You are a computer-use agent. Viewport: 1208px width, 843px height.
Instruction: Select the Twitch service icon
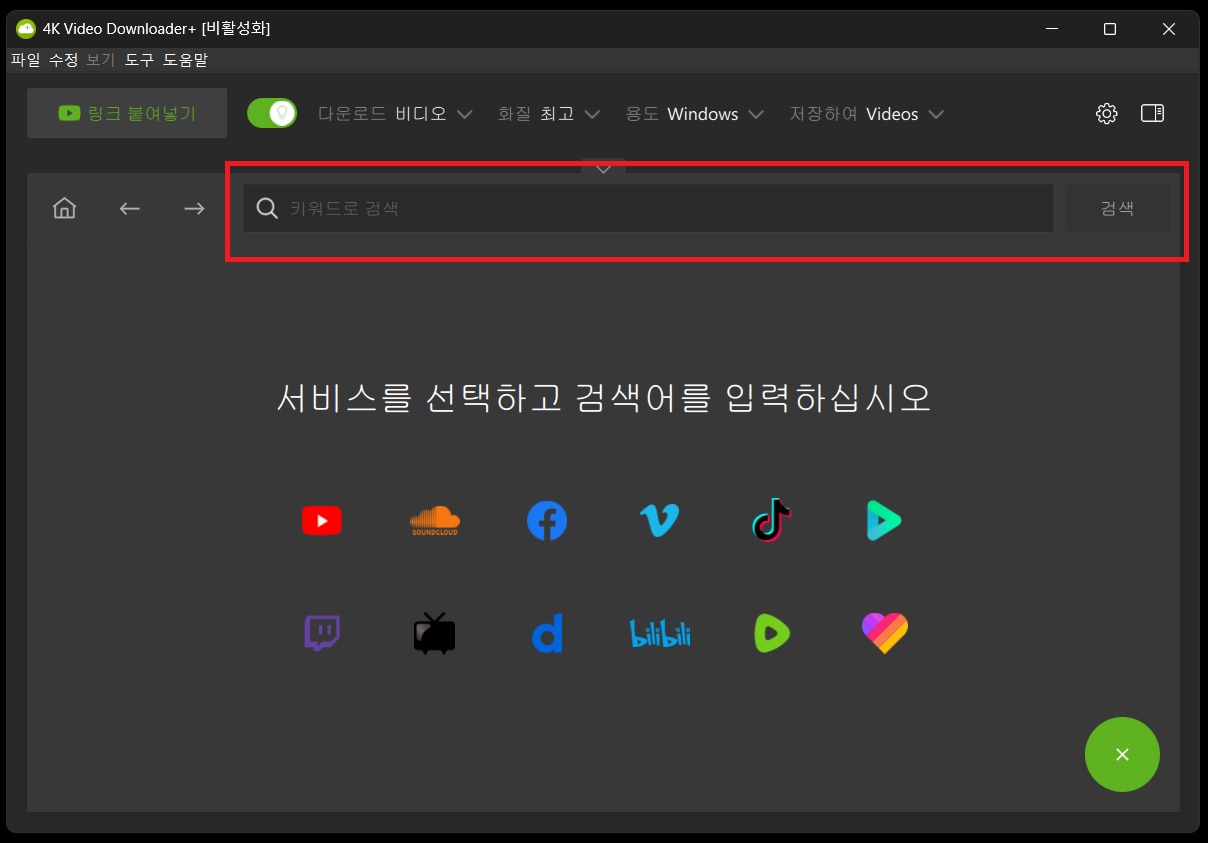321,634
